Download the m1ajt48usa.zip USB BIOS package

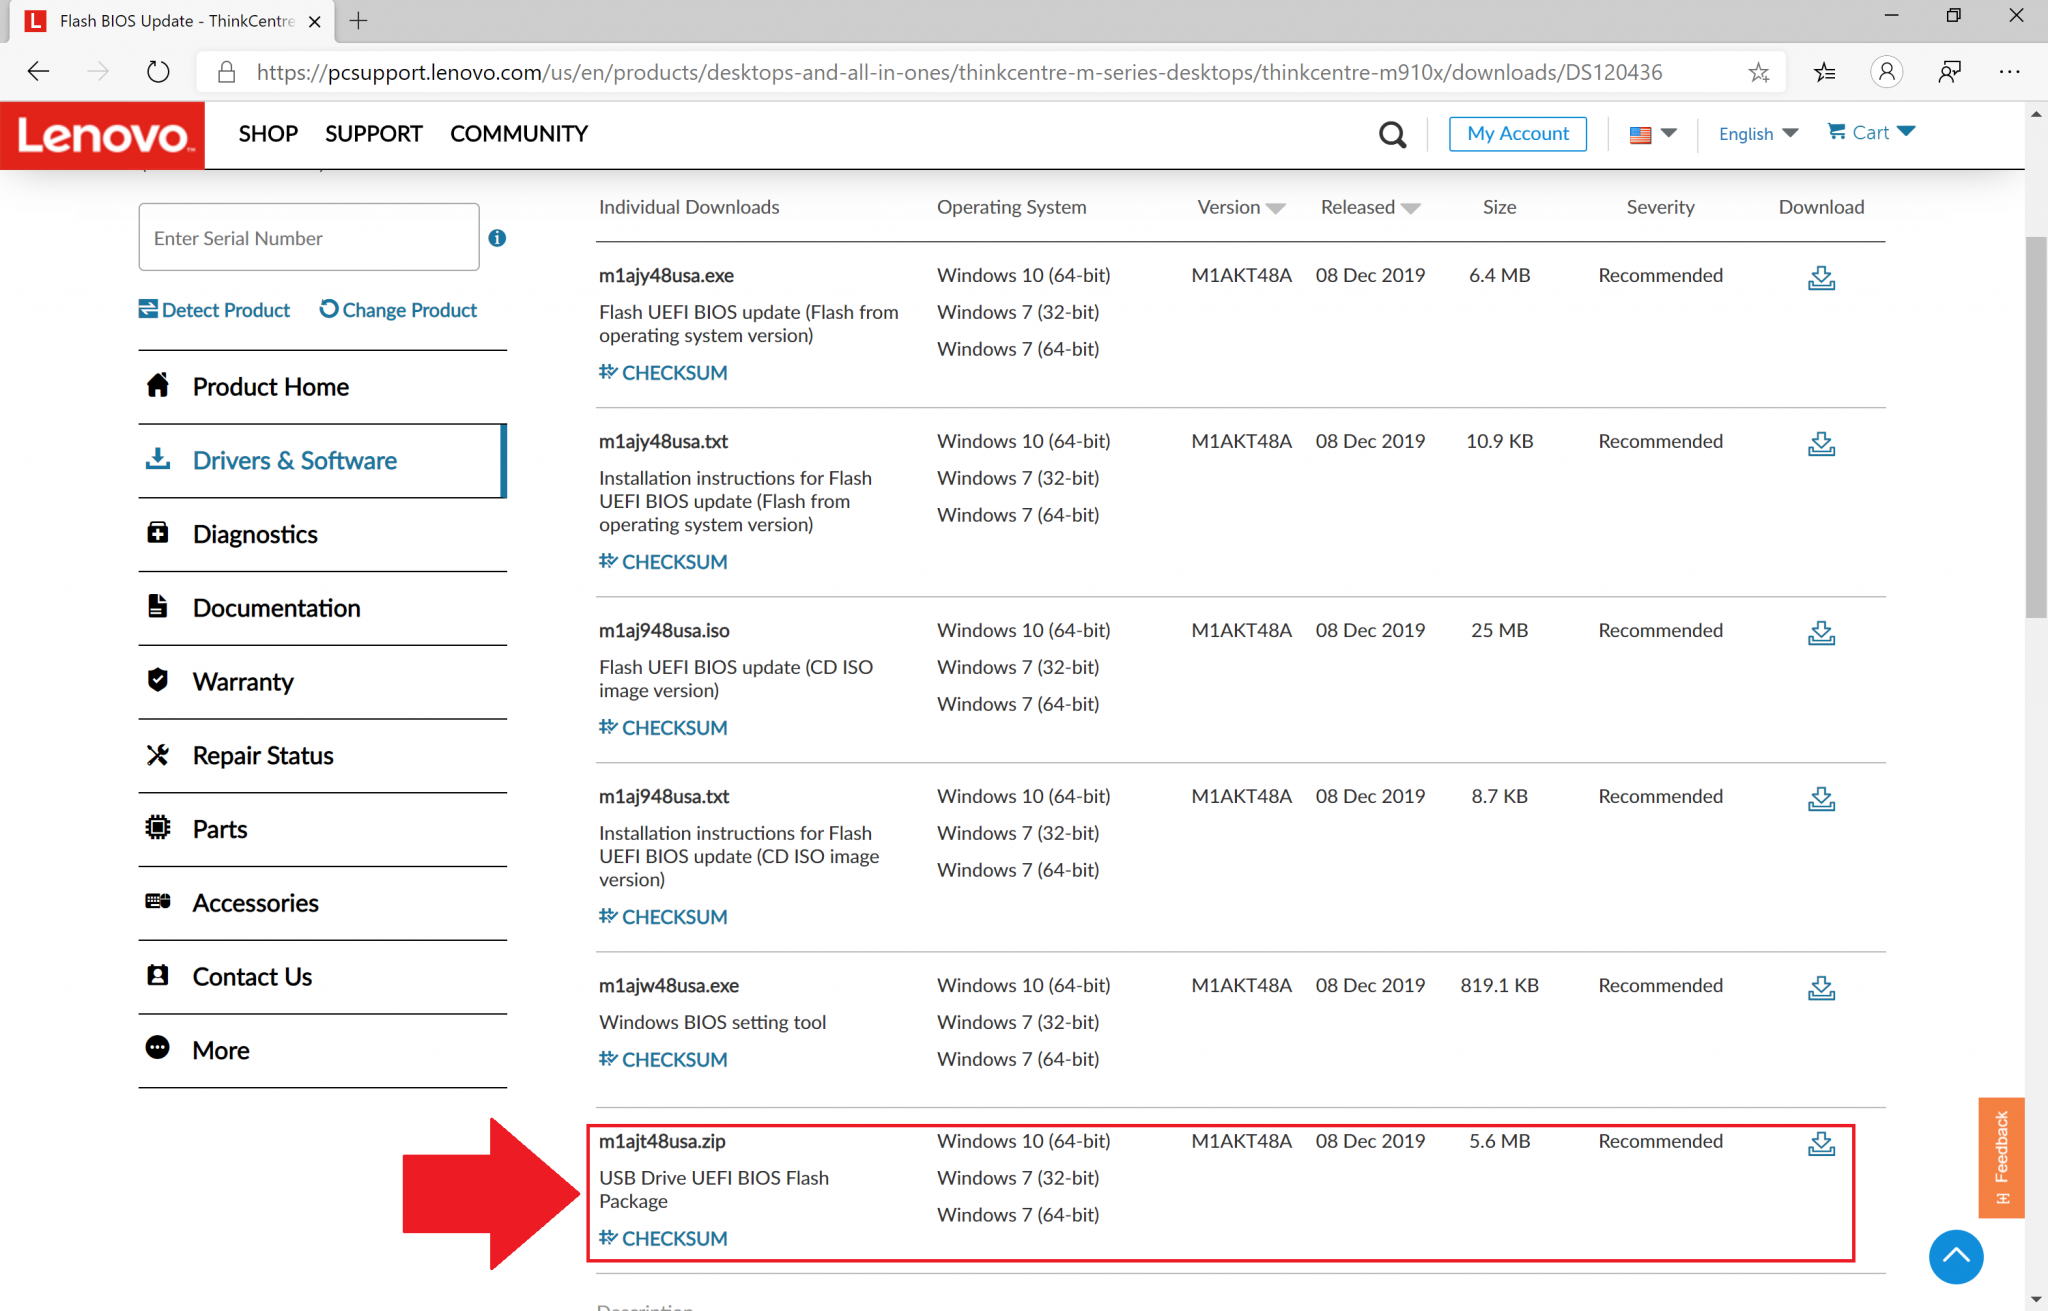1820,1143
